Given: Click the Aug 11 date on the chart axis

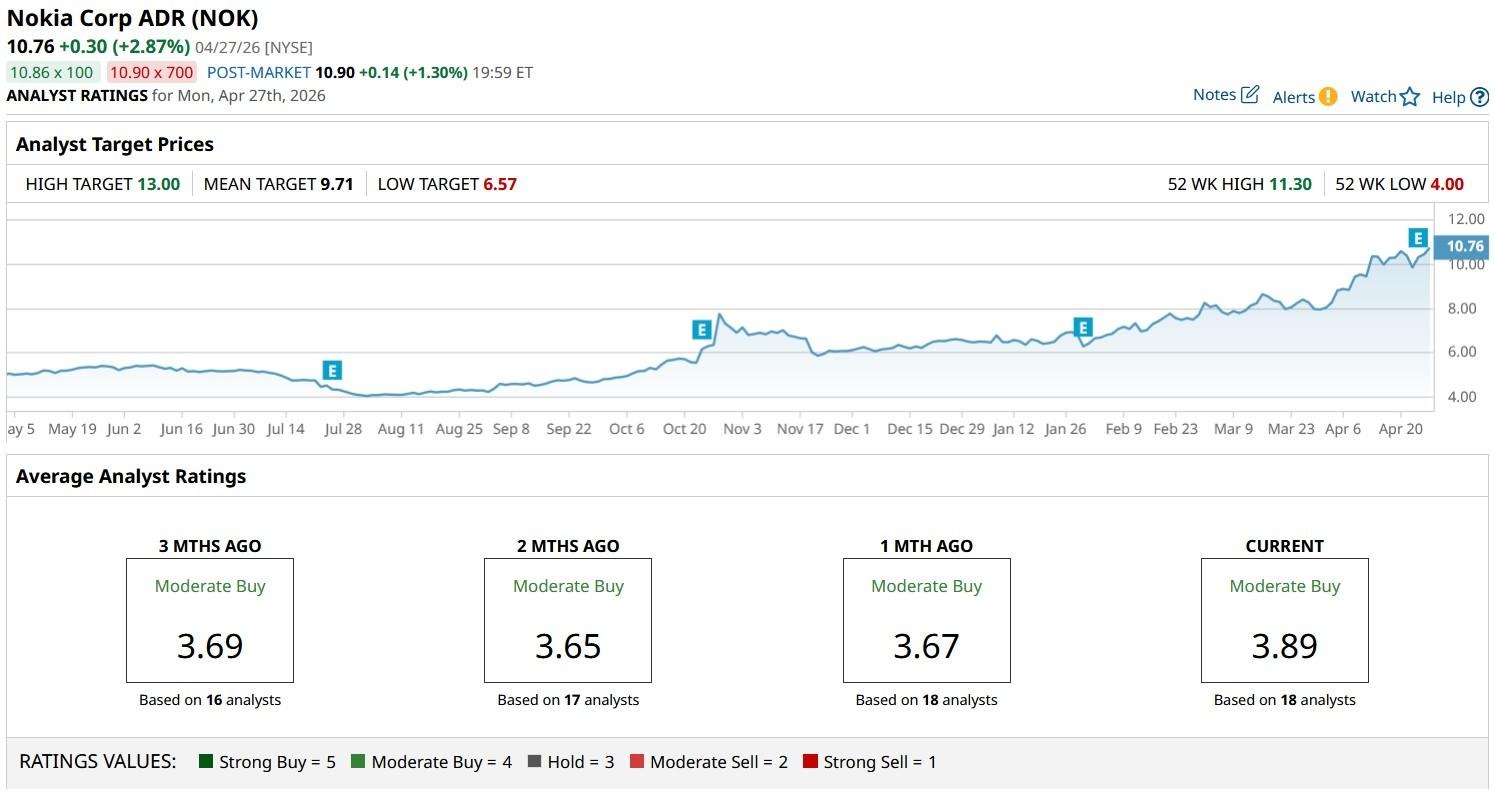Looking at the screenshot, I should tap(401, 429).
